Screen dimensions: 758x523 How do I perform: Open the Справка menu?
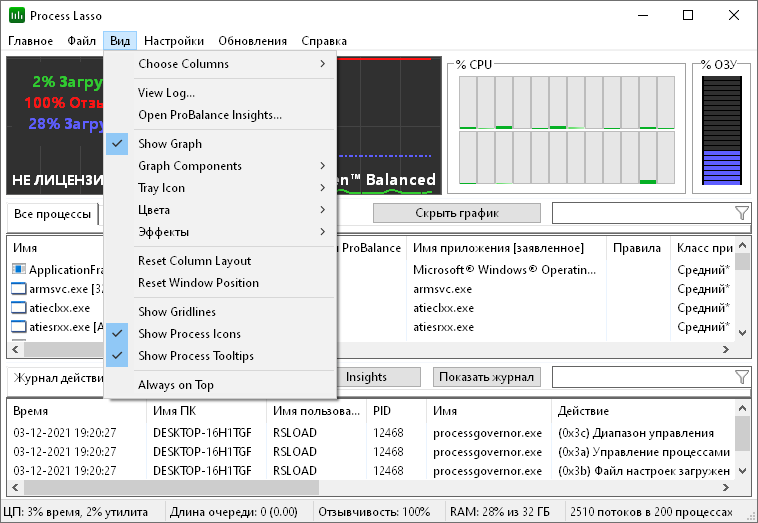324,41
